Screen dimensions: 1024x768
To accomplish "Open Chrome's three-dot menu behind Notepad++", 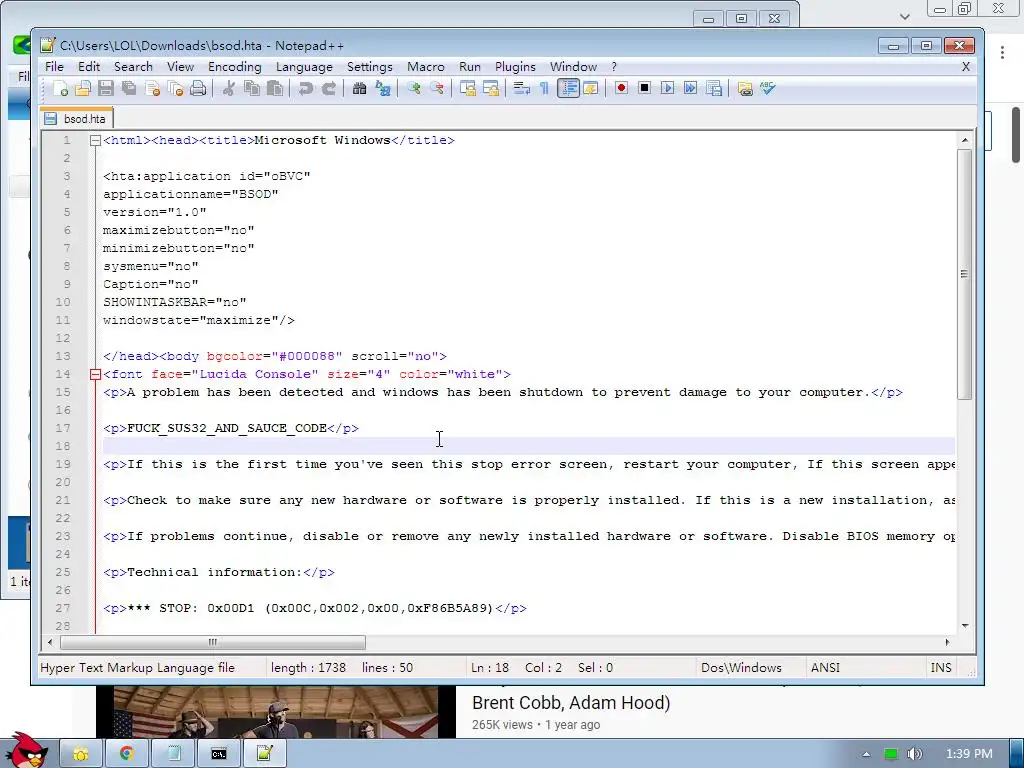I will (1002, 53).
